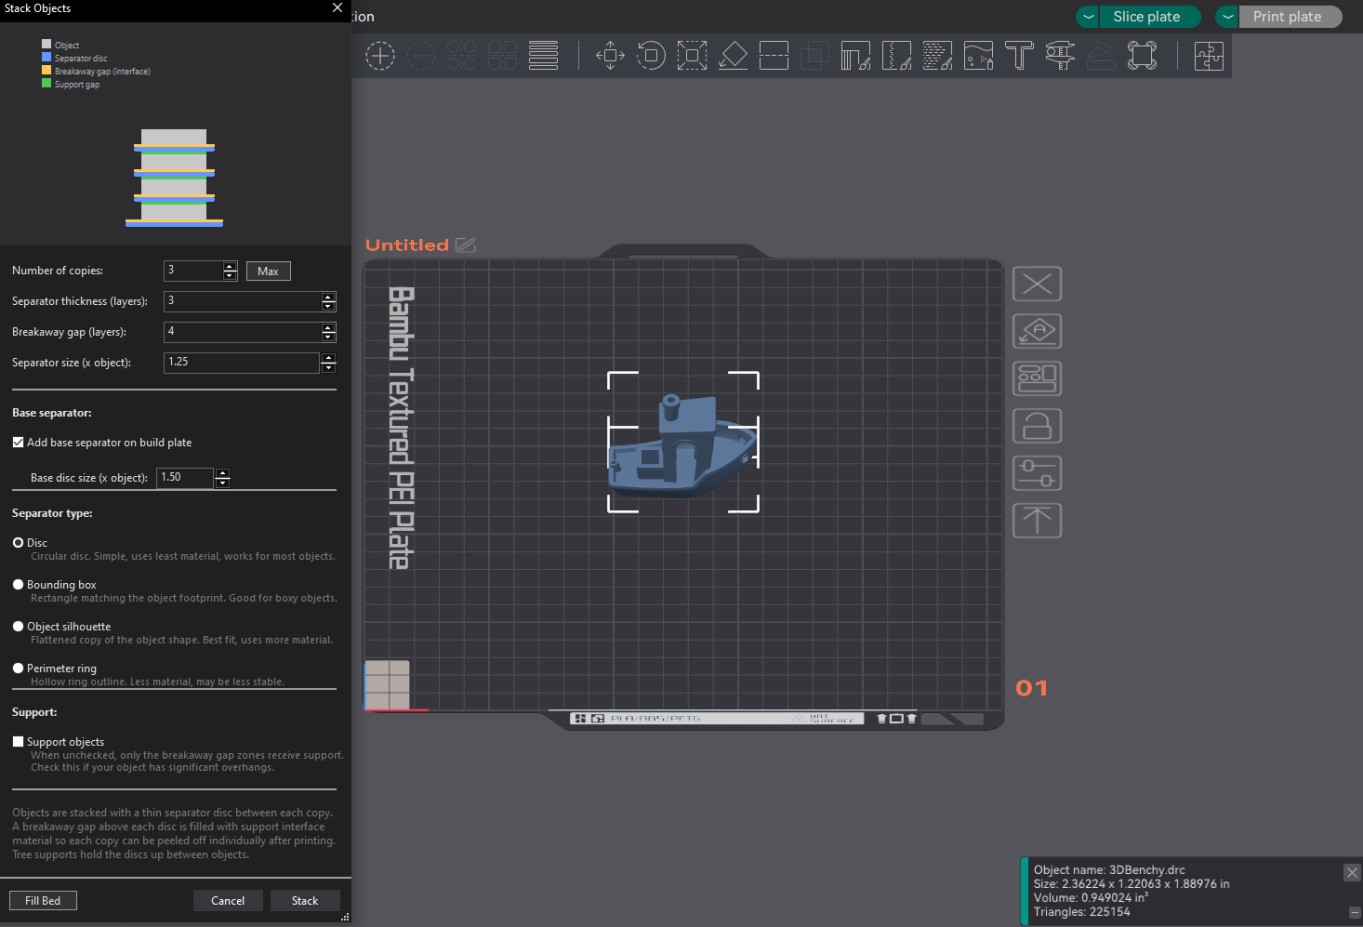Click the Fill Bed button
The height and width of the screenshot is (927, 1363).
tap(43, 901)
